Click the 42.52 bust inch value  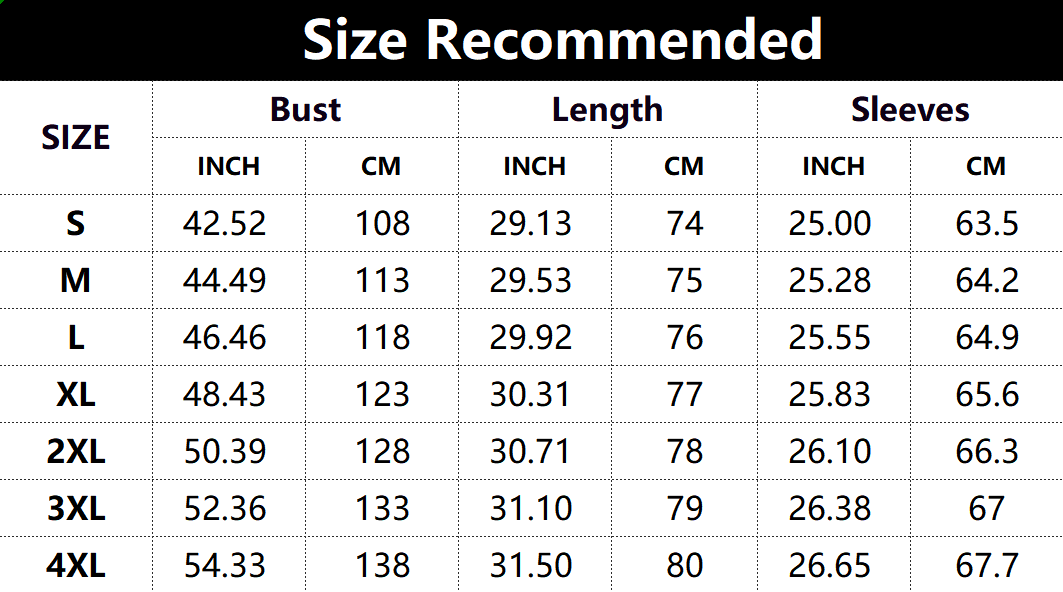(x=225, y=223)
